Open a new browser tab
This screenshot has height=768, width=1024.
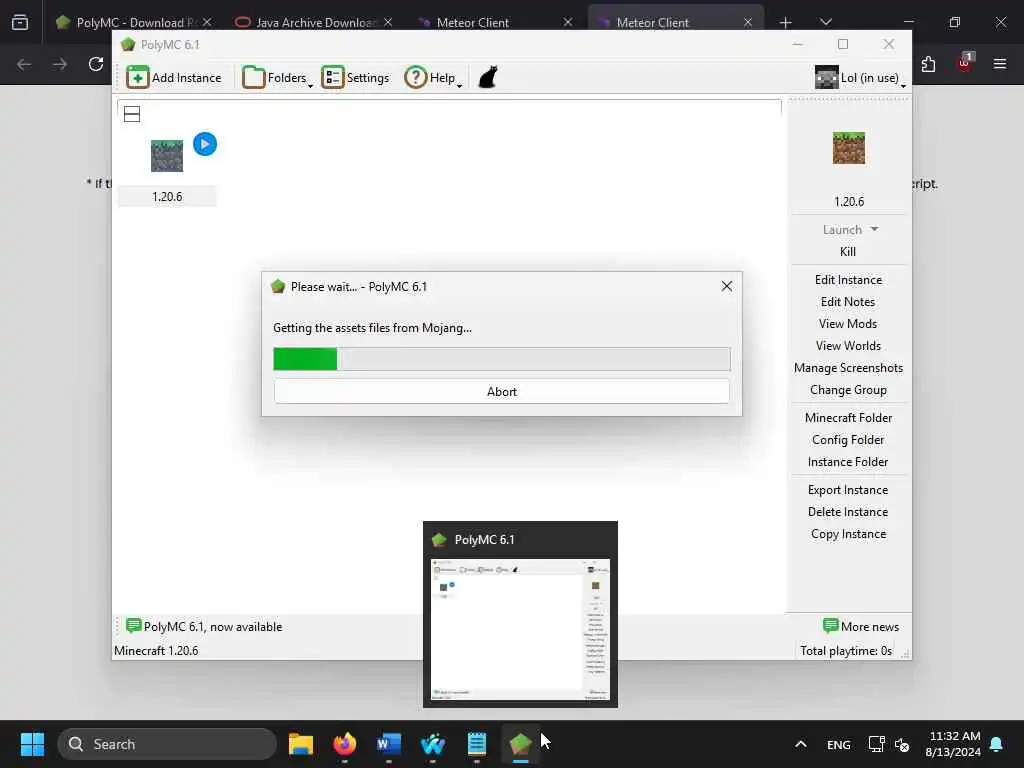786,22
